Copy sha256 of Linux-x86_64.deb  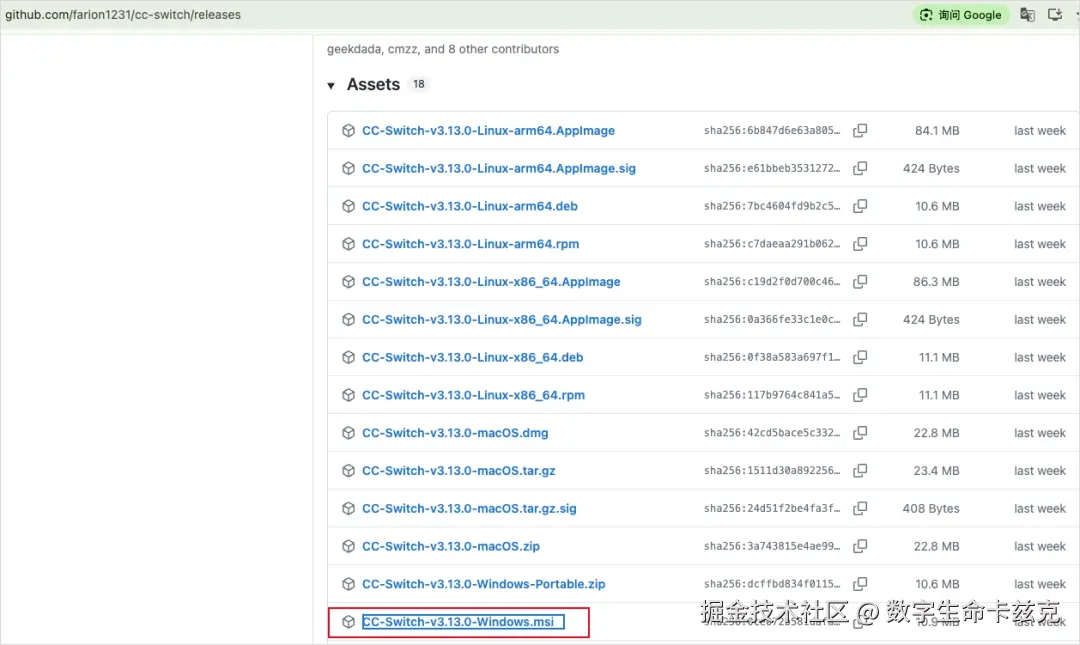860,358
